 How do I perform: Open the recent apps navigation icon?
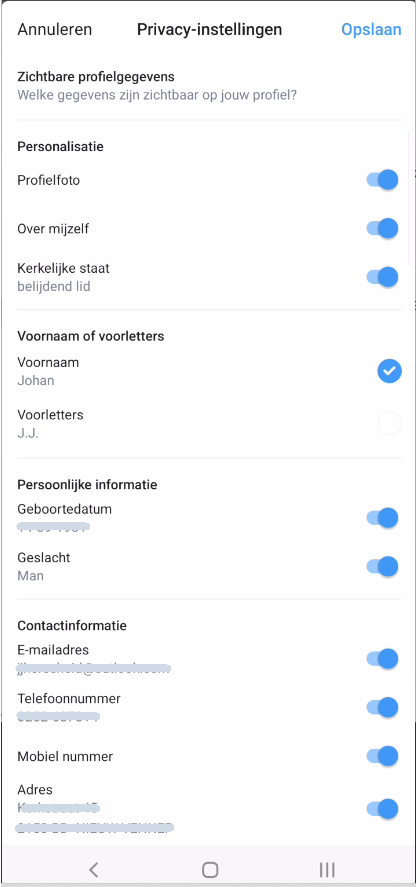pos(326,869)
